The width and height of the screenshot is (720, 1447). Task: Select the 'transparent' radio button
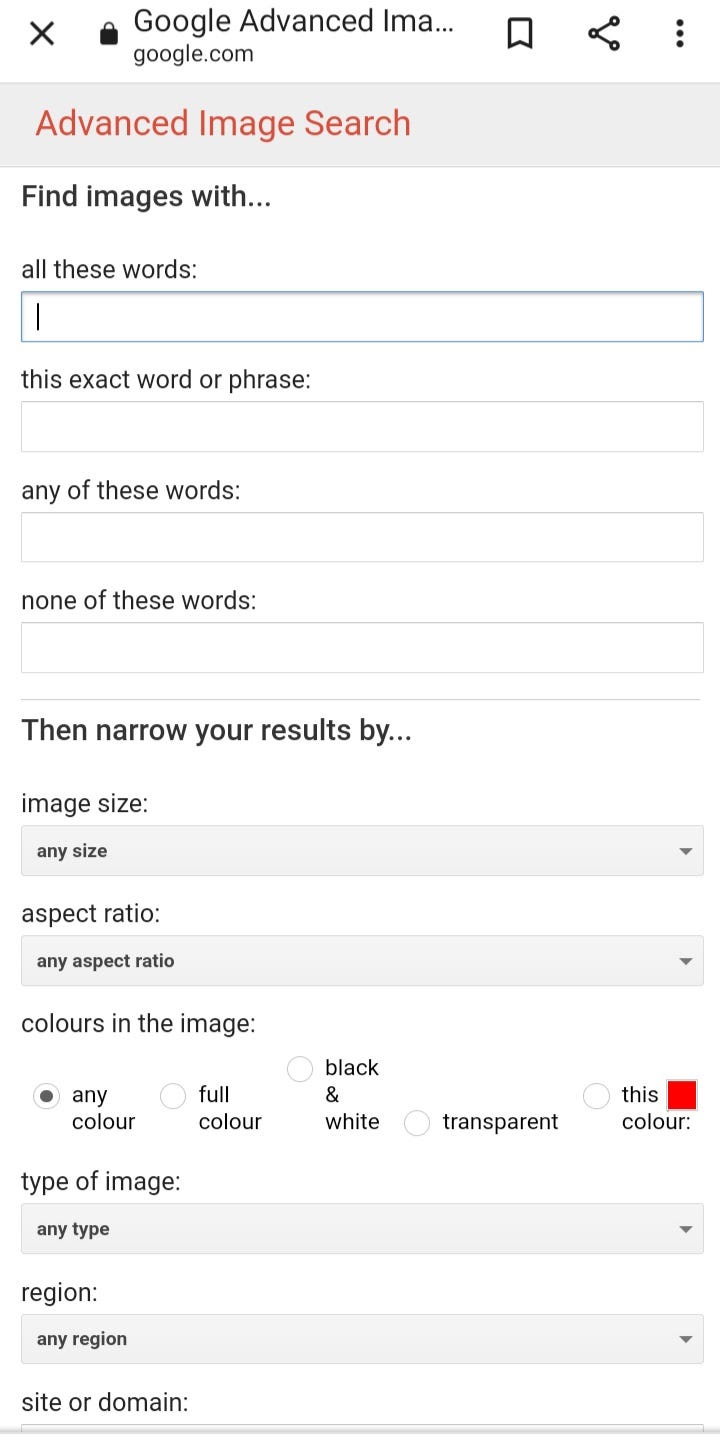pyautogui.click(x=417, y=1123)
